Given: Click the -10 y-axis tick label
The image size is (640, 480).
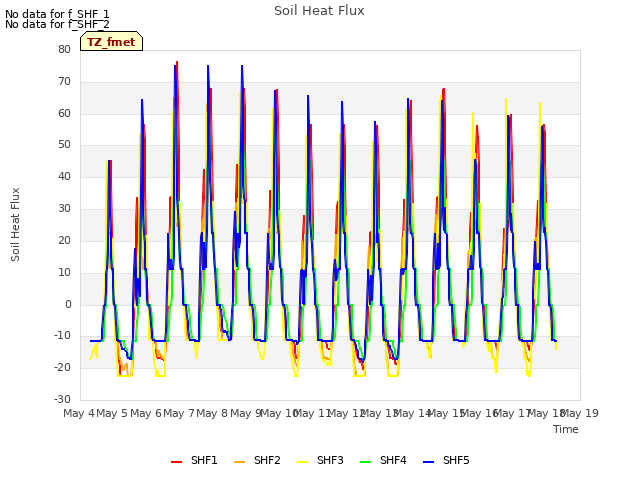Looking at the screenshot, I should click(x=63, y=336).
